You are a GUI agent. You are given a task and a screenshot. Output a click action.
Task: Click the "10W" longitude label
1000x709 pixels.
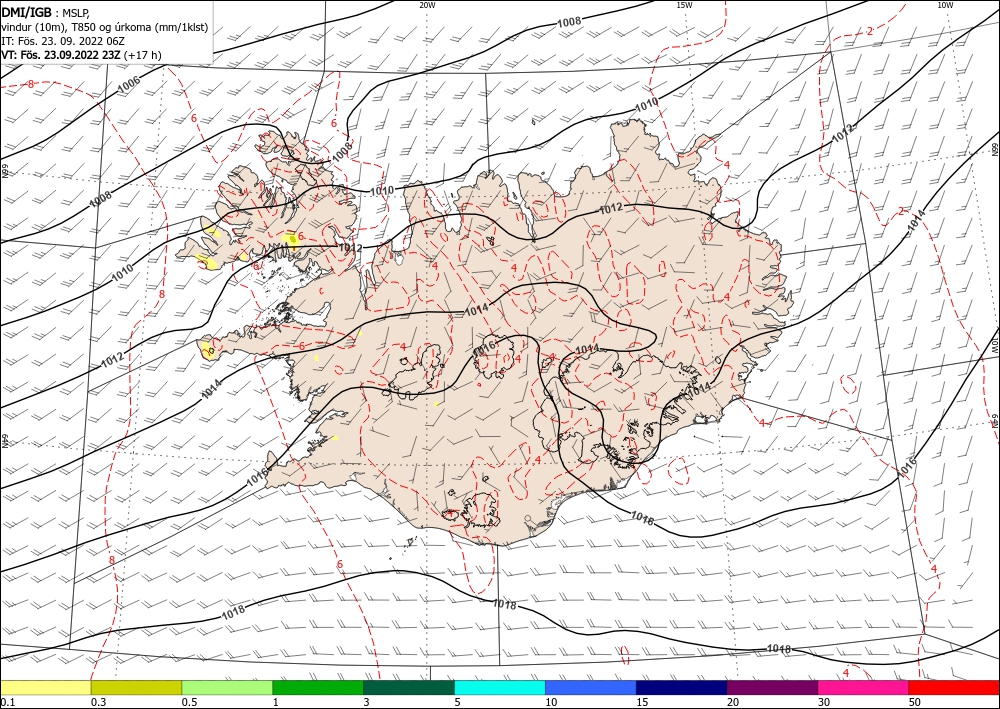pos(945,5)
